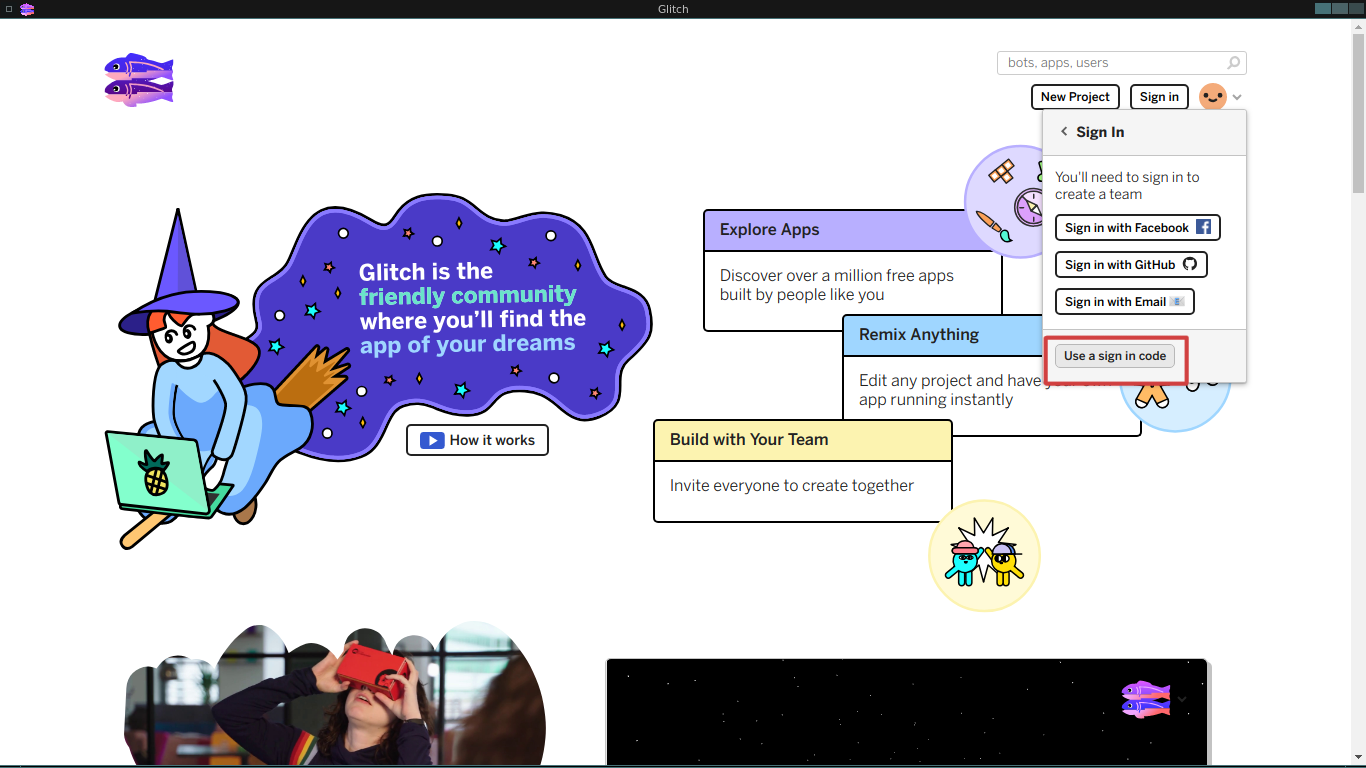The image size is (1366, 768).
Task: Click the Glitch fish logo in header
Action: (139, 80)
